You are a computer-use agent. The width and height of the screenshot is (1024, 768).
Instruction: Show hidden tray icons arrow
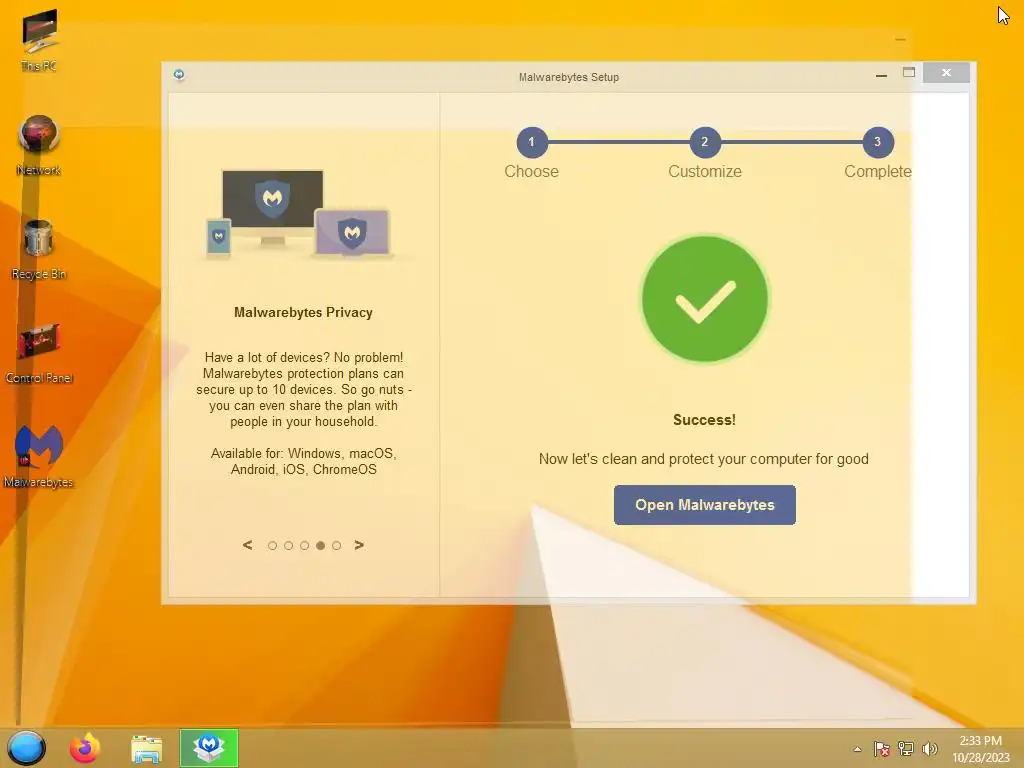(x=857, y=749)
